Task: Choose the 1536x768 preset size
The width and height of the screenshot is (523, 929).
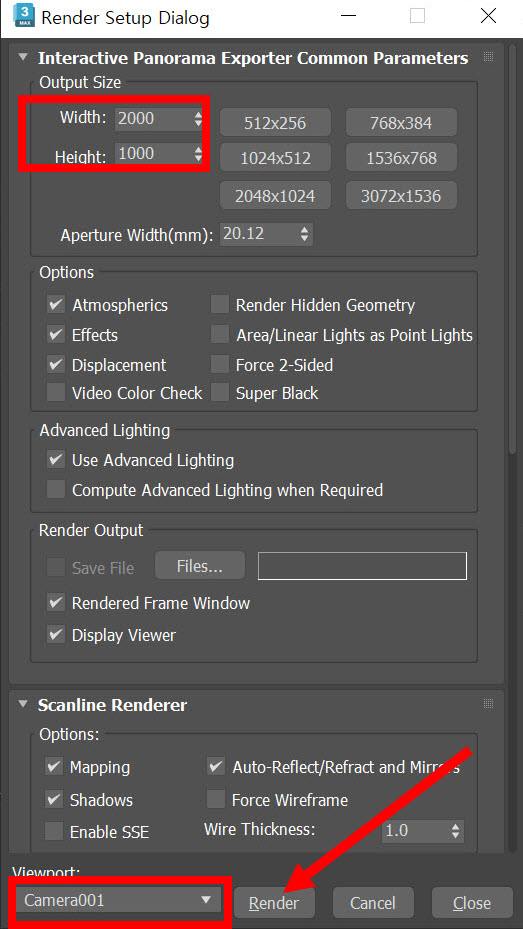Action: pos(401,158)
